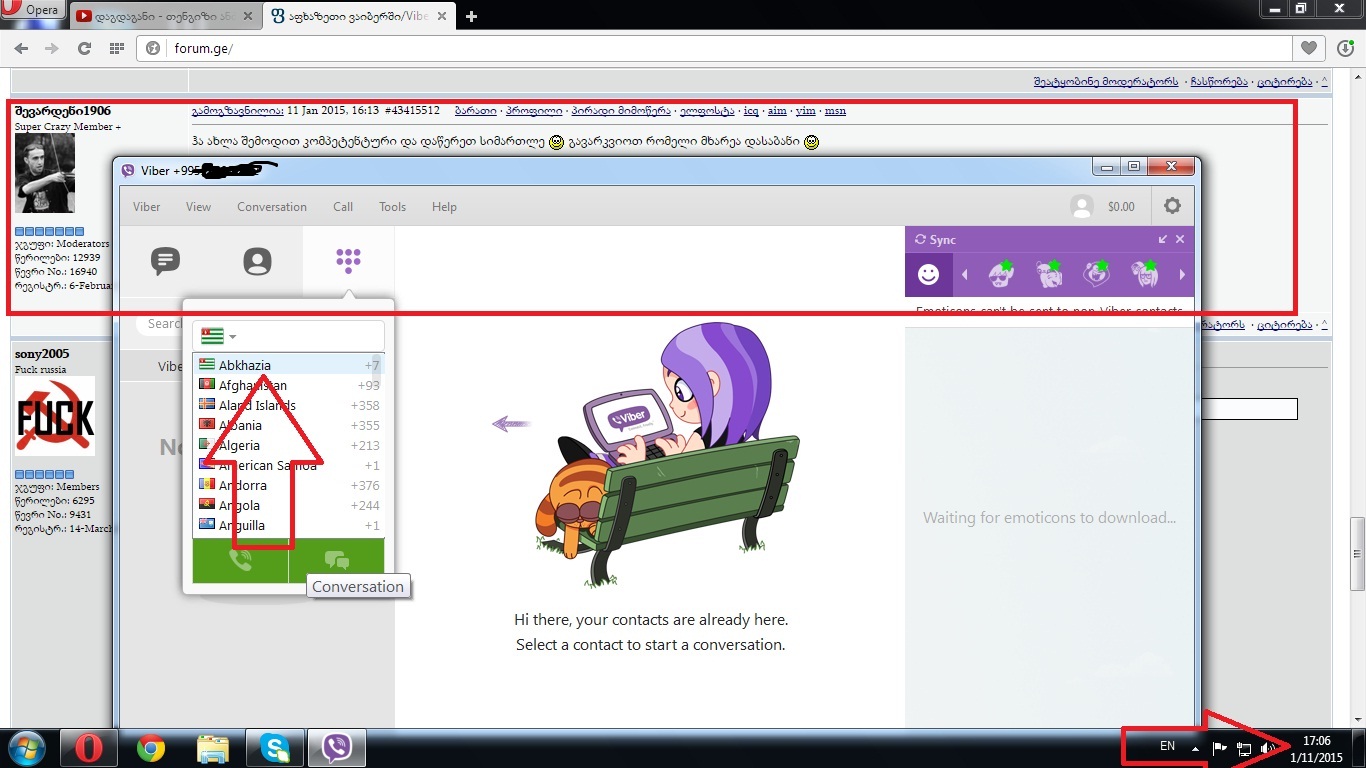Open a new Opera tab

pyautogui.click(x=472, y=16)
